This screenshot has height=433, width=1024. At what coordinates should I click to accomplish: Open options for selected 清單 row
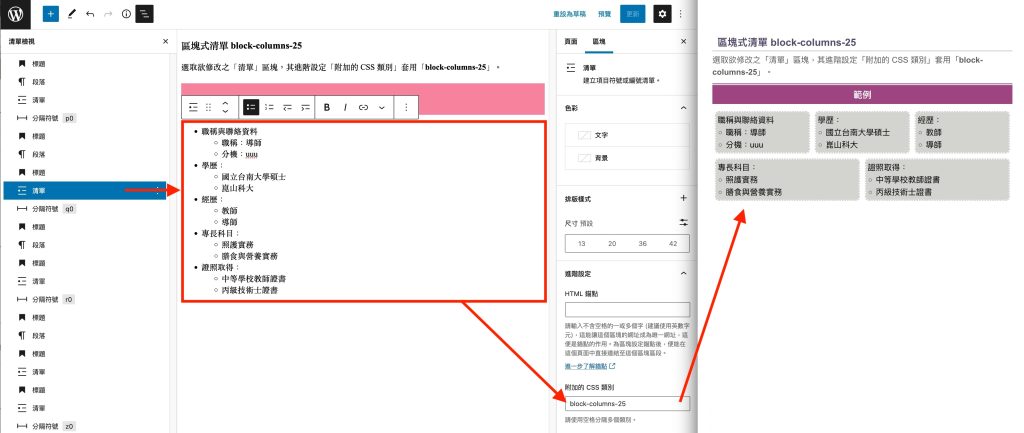point(157,190)
